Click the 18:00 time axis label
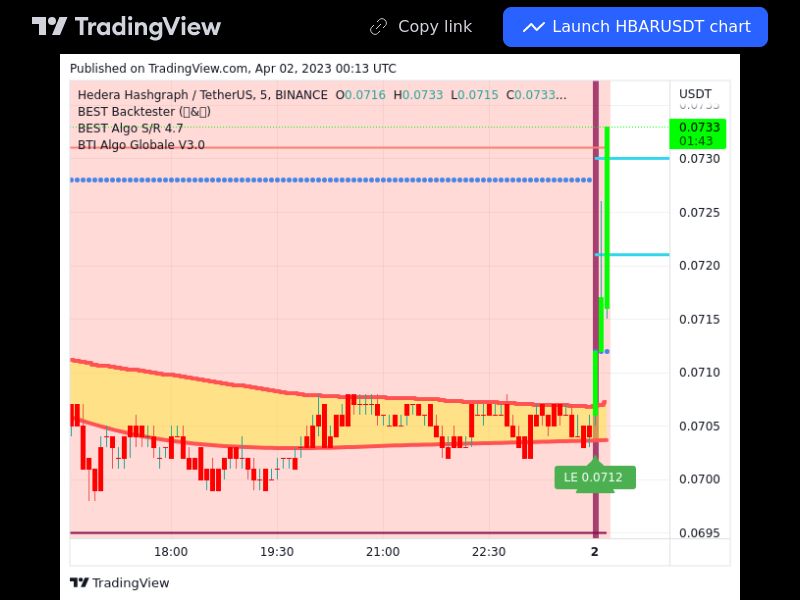Screen dimensions: 800x600 (171, 552)
